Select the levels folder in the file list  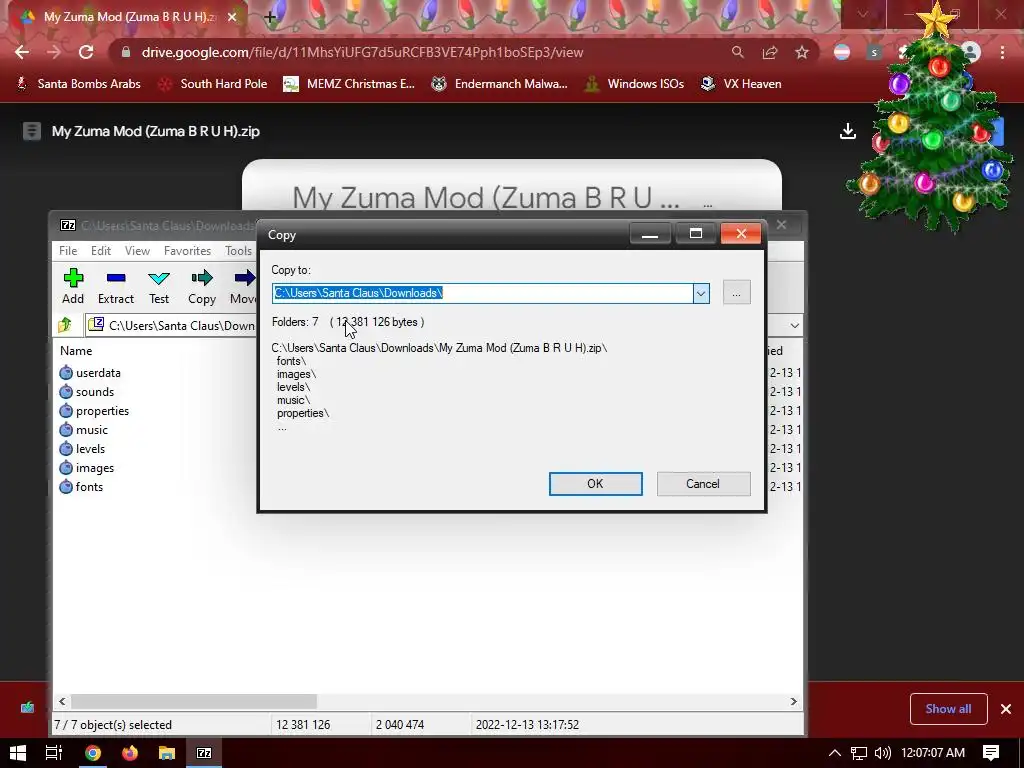coord(82,449)
